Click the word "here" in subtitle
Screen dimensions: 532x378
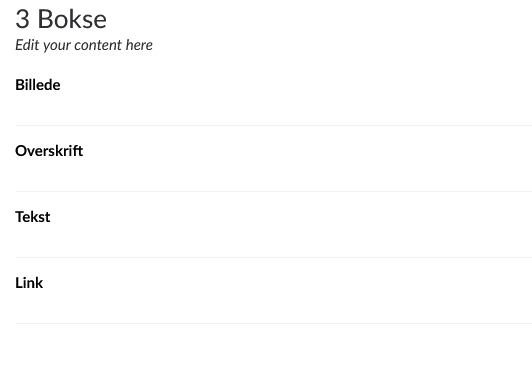(139, 45)
